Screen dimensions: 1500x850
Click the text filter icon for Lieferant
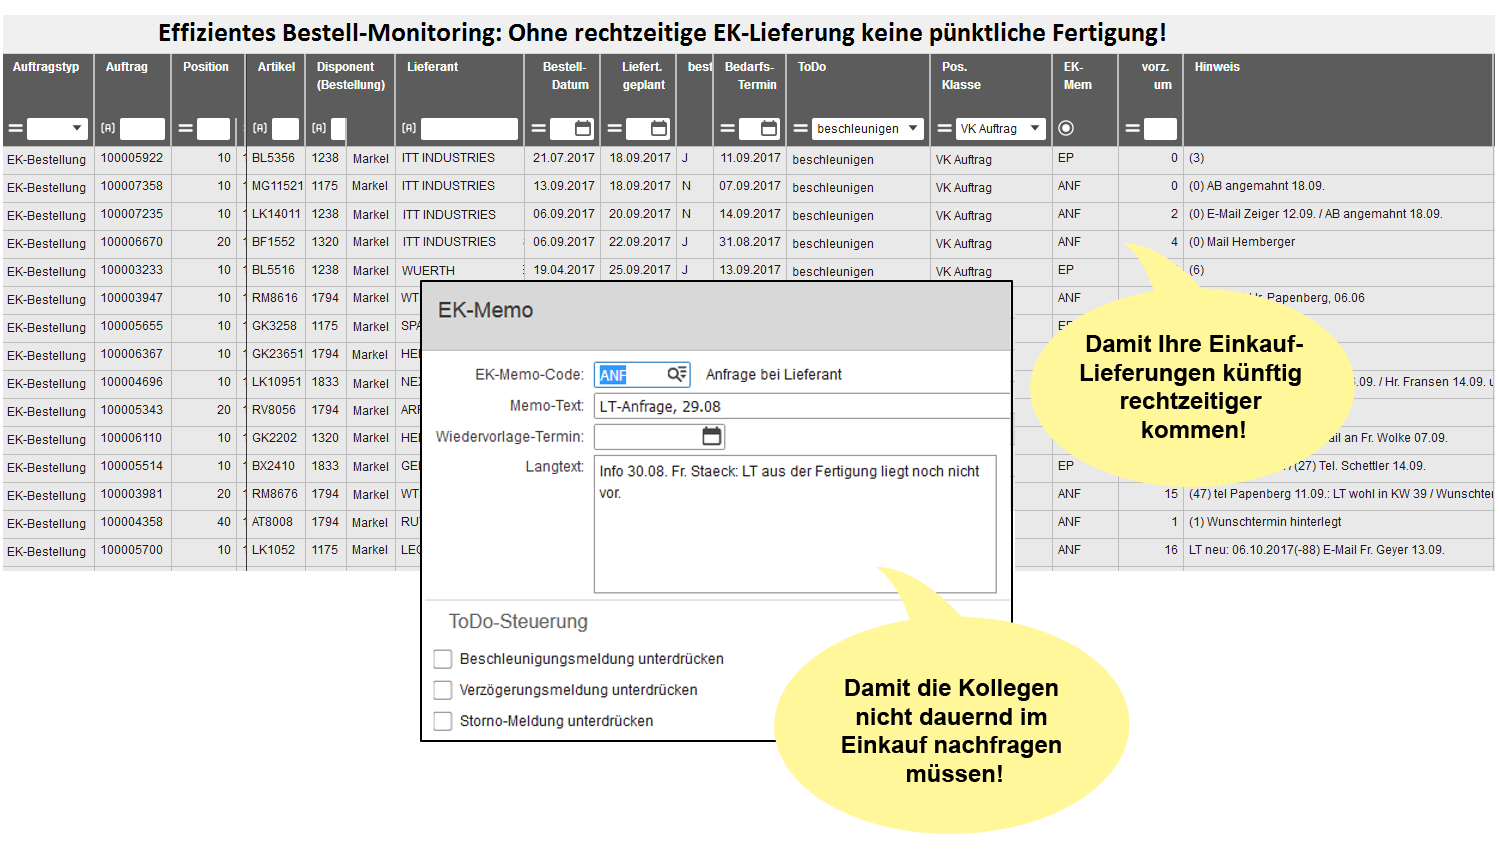(x=409, y=128)
